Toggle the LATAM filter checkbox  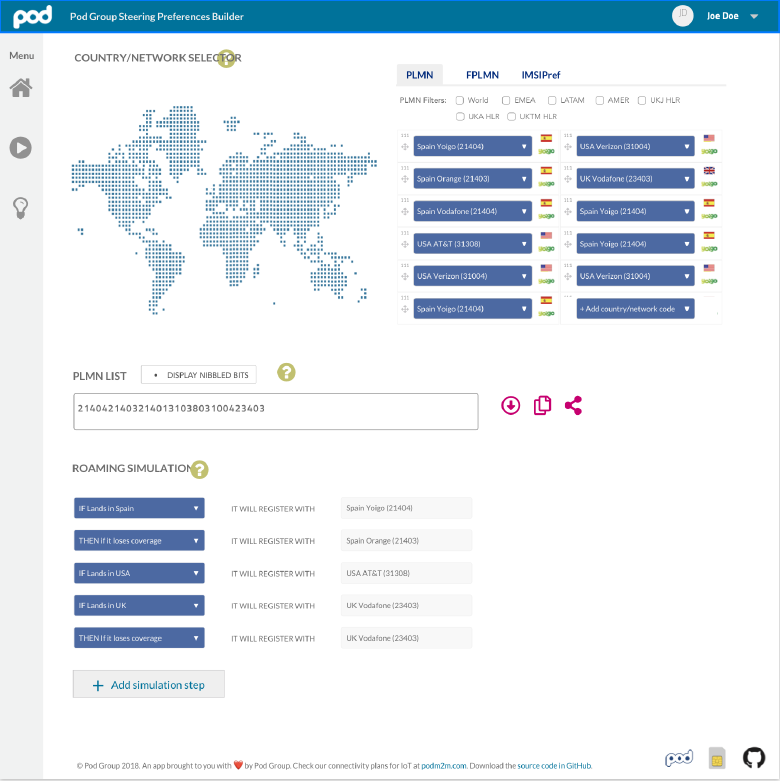(x=552, y=100)
